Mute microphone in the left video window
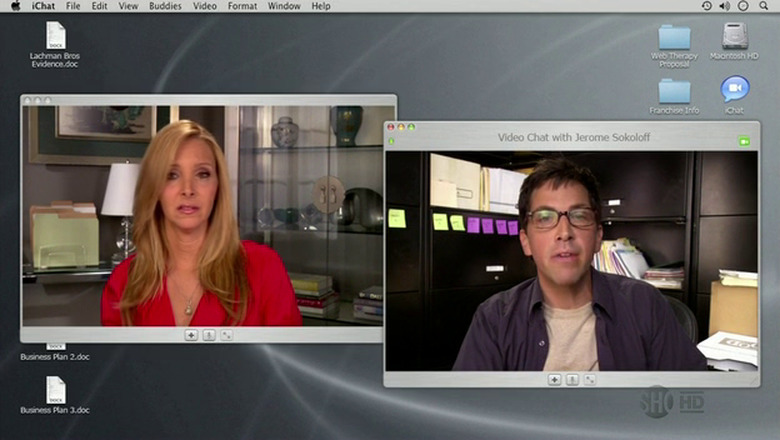780x440 pixels. pos(209,335)
